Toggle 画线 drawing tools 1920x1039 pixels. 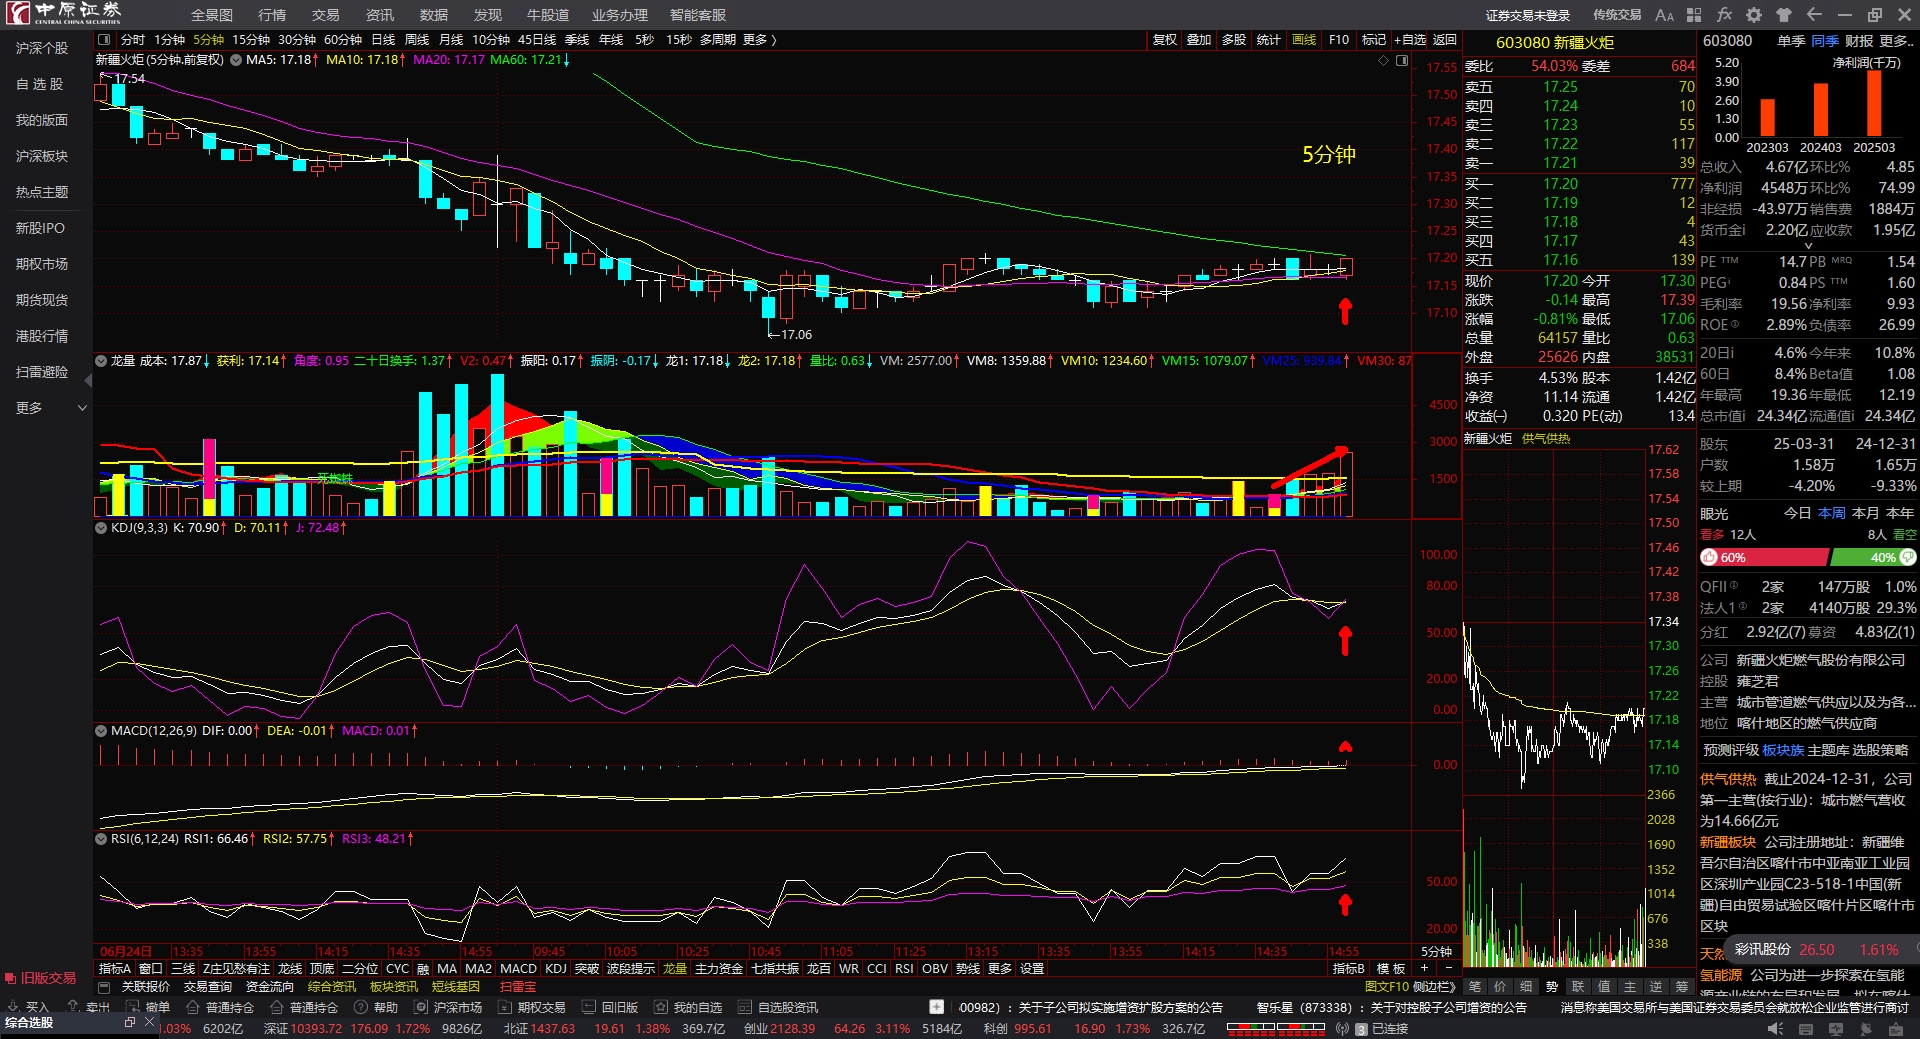click(1304, 40)
